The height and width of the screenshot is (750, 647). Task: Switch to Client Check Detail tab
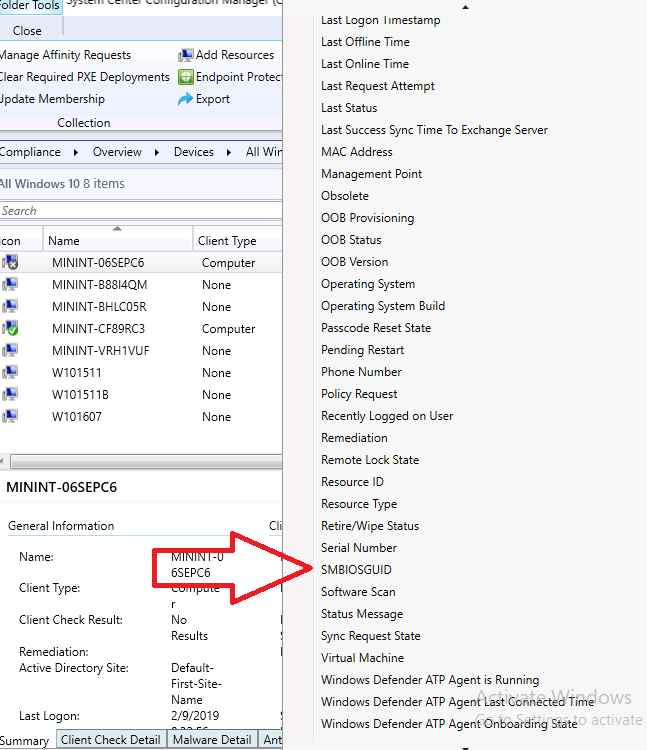click(111, 740)
